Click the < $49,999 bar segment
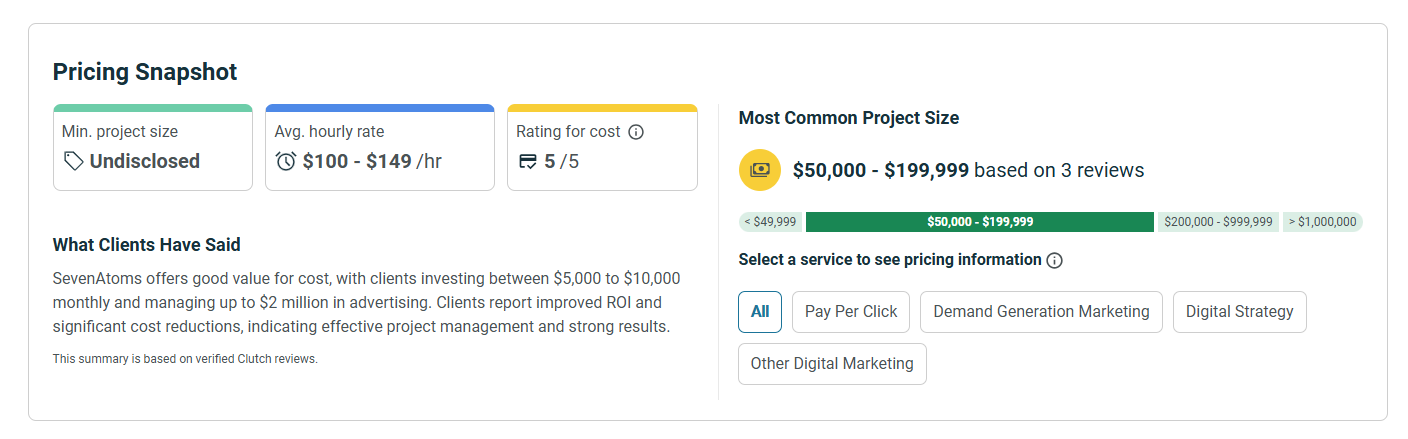The image size is (1408, 439). point(770,222)
